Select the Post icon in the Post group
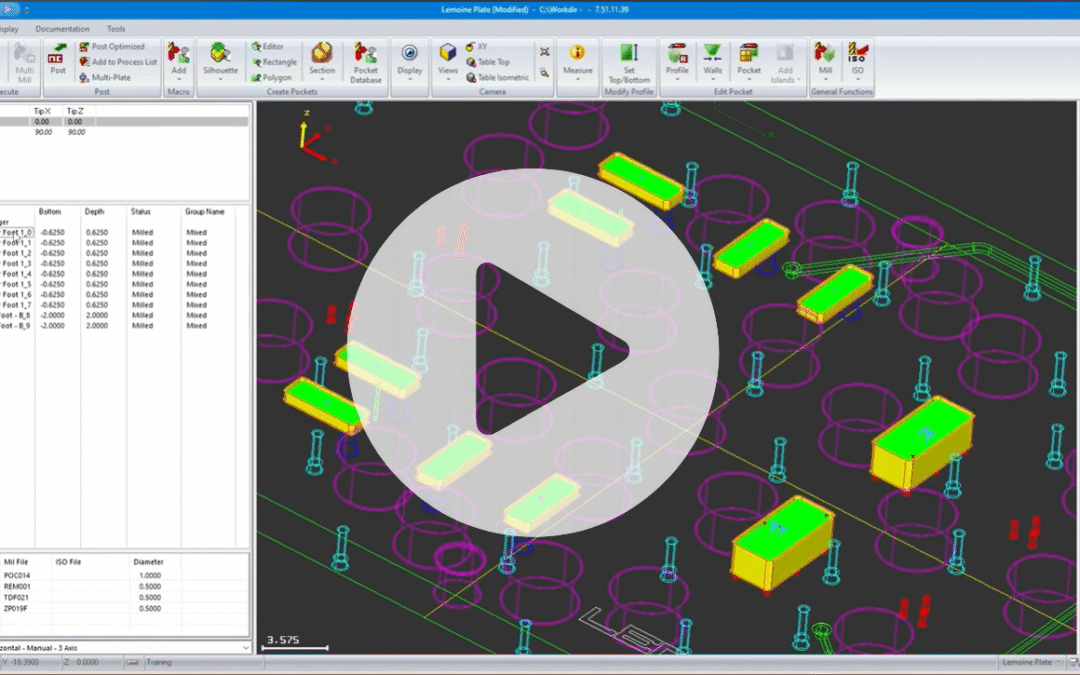 click(x=56, y=60)
